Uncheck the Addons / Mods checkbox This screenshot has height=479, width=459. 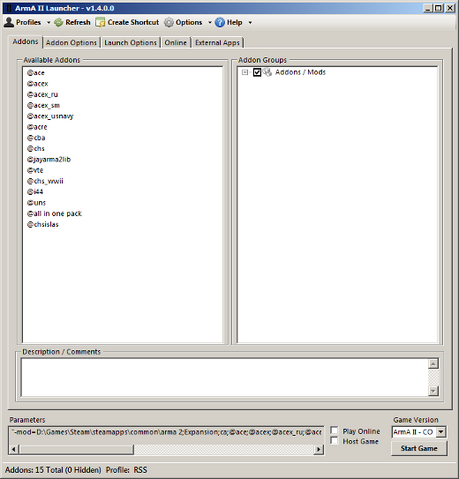[257, 72]
